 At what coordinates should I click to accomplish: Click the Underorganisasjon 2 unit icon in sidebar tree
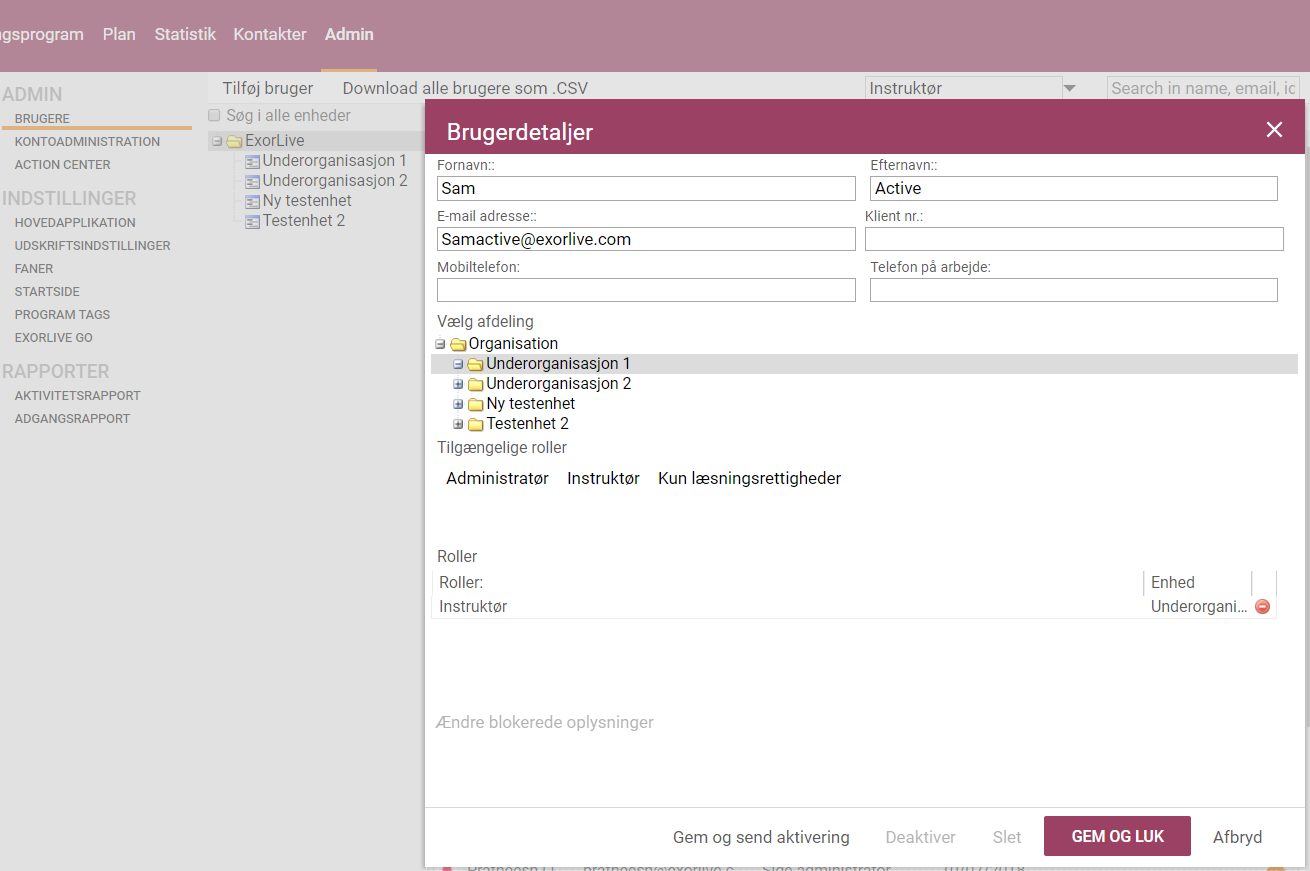(x=252, y=181)
